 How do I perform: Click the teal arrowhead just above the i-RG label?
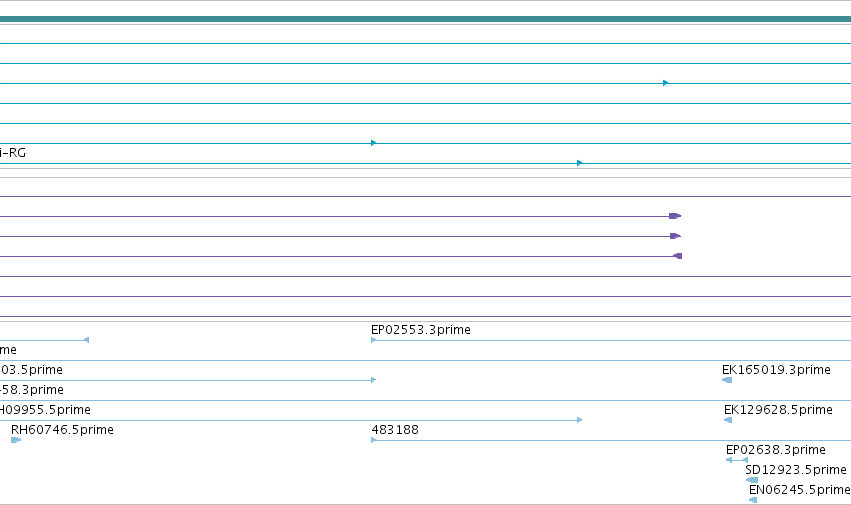373,143
